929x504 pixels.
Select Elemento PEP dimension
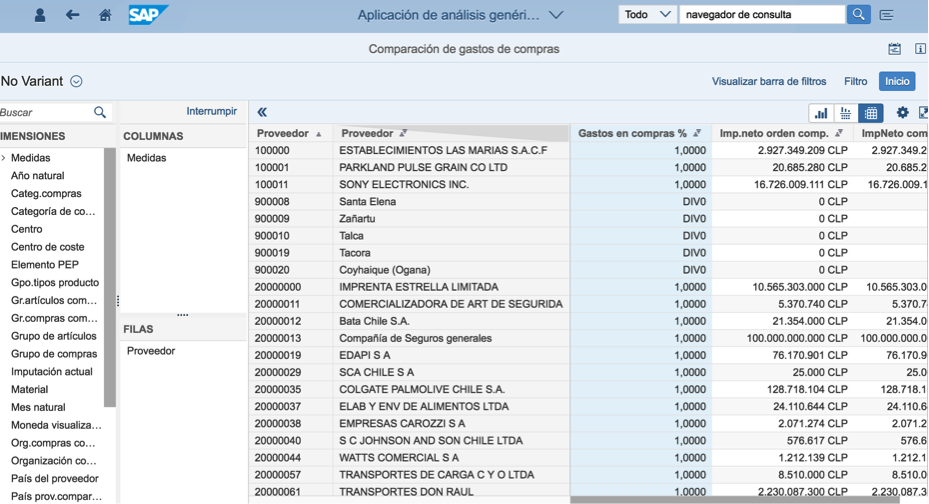[x=44, y=264]
